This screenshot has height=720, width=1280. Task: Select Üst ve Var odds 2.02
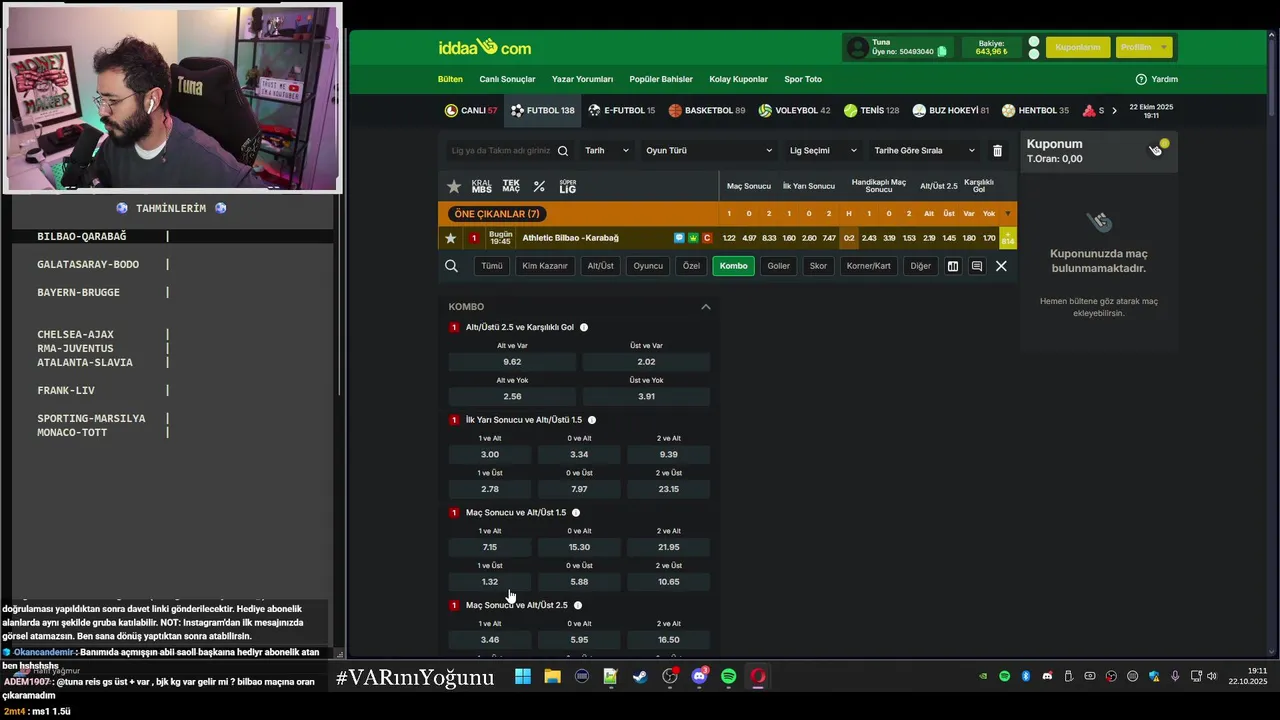coord(646,362)
